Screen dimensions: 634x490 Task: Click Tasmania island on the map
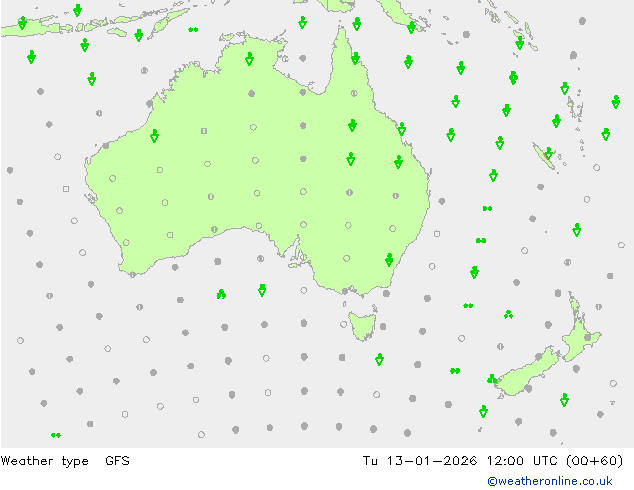tap(363, 326)
